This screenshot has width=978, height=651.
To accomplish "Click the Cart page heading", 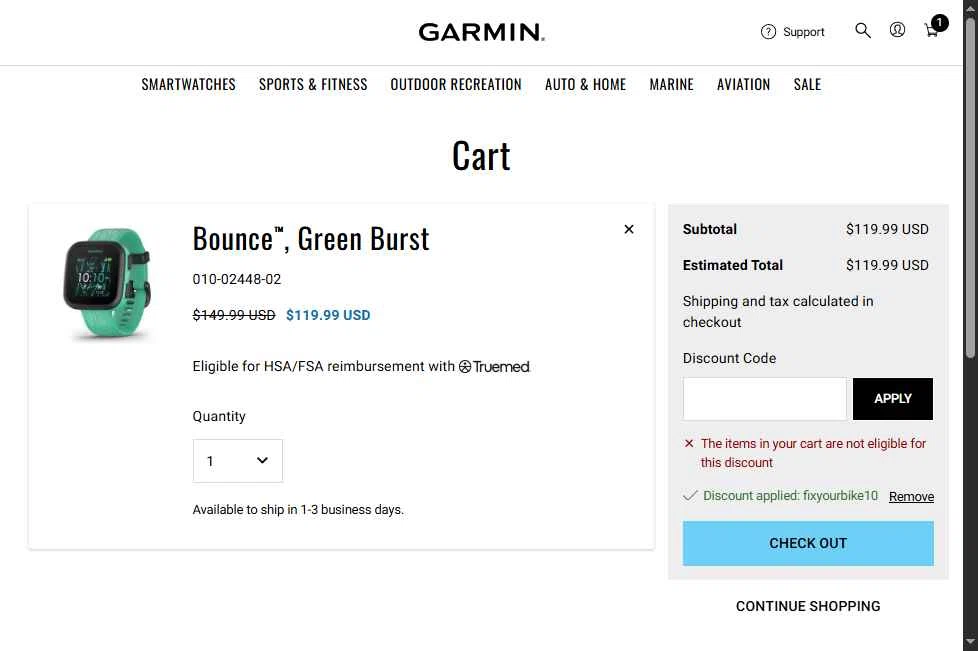I will 481,156.
